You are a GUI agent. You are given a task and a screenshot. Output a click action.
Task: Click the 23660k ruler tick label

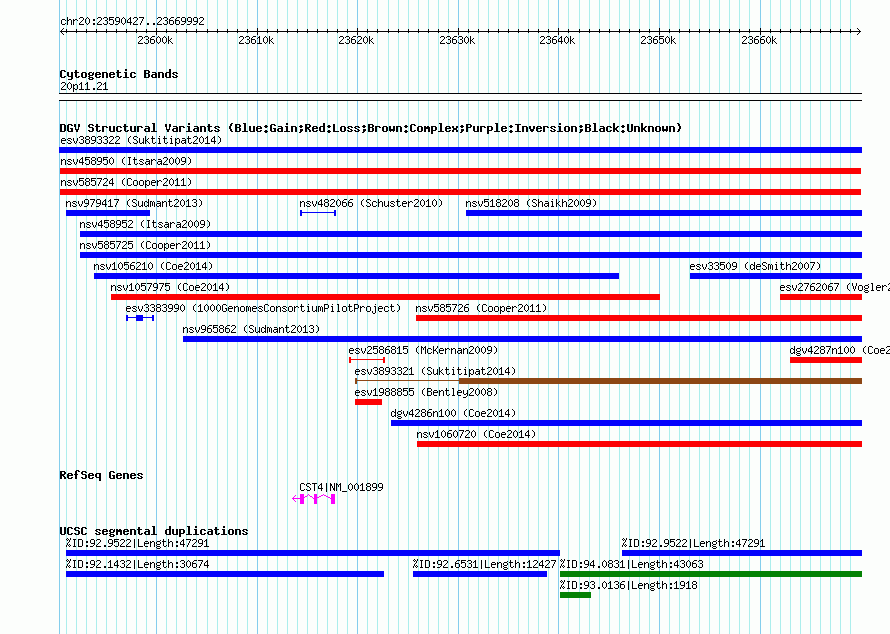[x=759, y=40]
